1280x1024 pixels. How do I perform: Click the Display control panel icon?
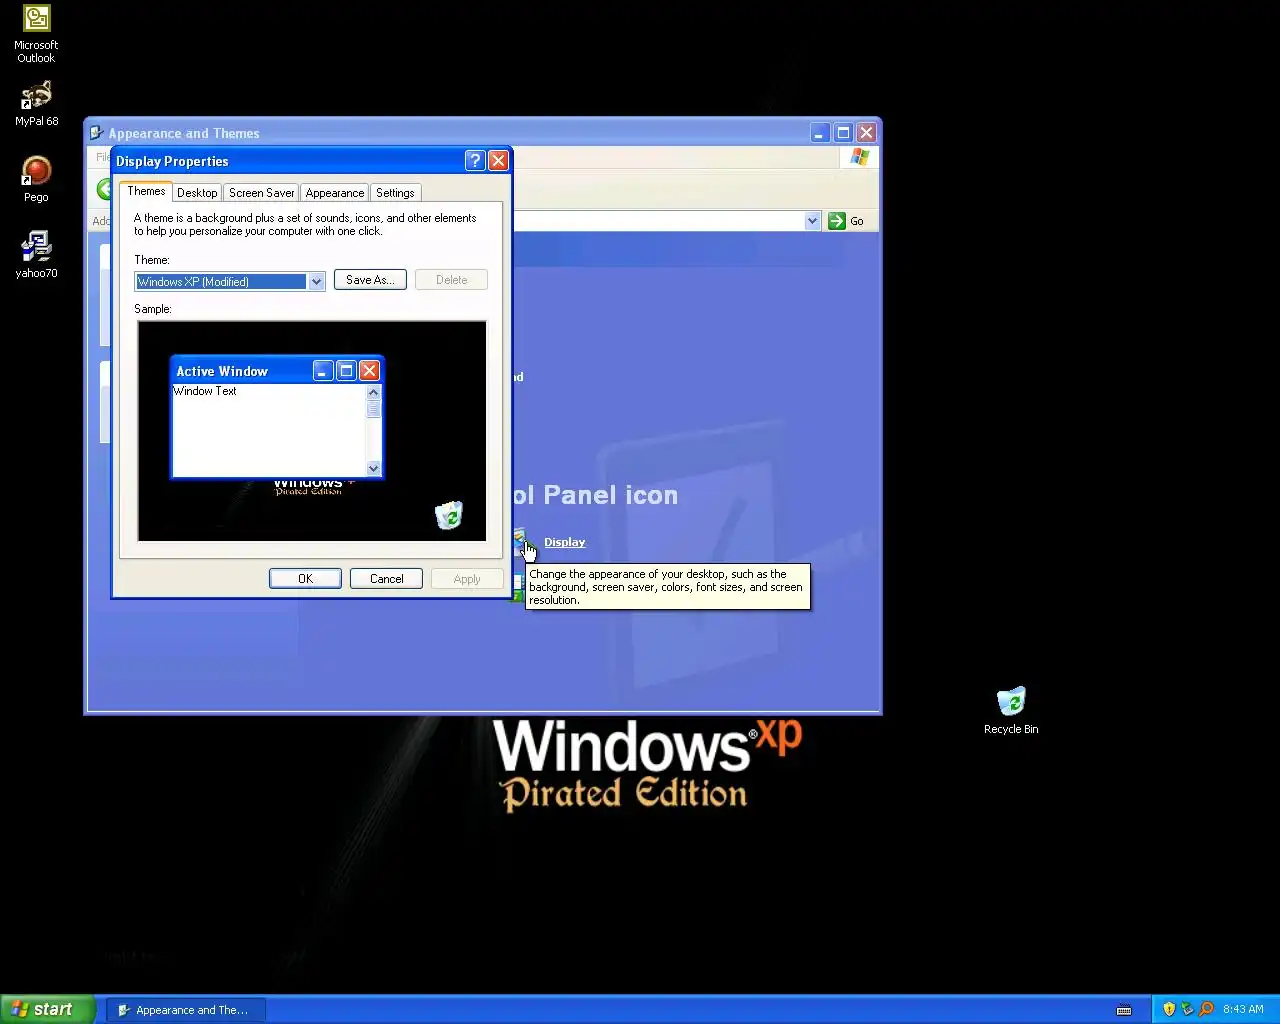point(519,542)
